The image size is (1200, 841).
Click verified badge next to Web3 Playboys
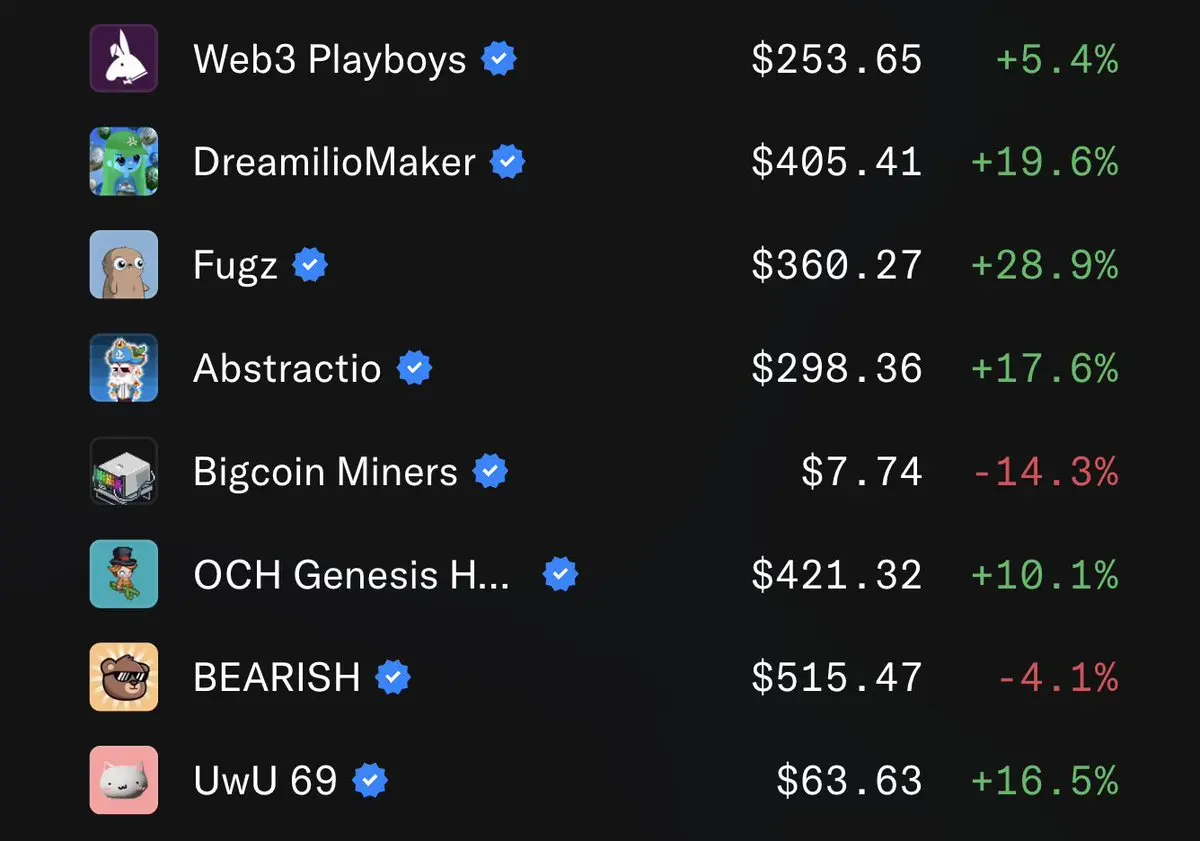[499, 59]
